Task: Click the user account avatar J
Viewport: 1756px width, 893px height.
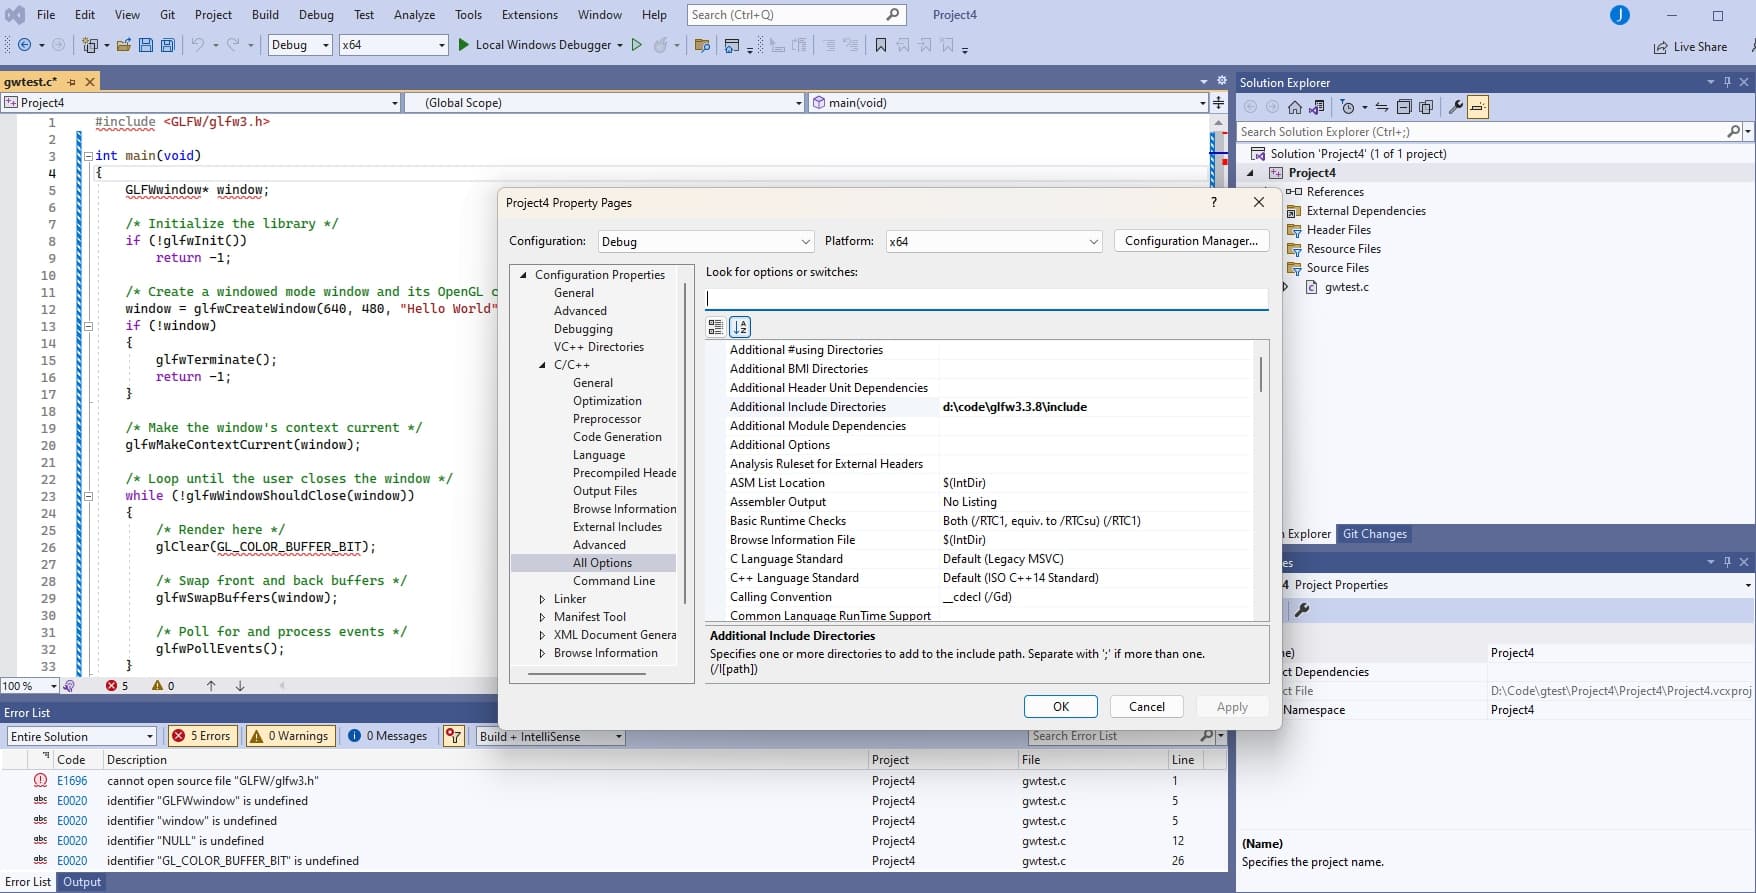Action: [x=1620, y=15]
